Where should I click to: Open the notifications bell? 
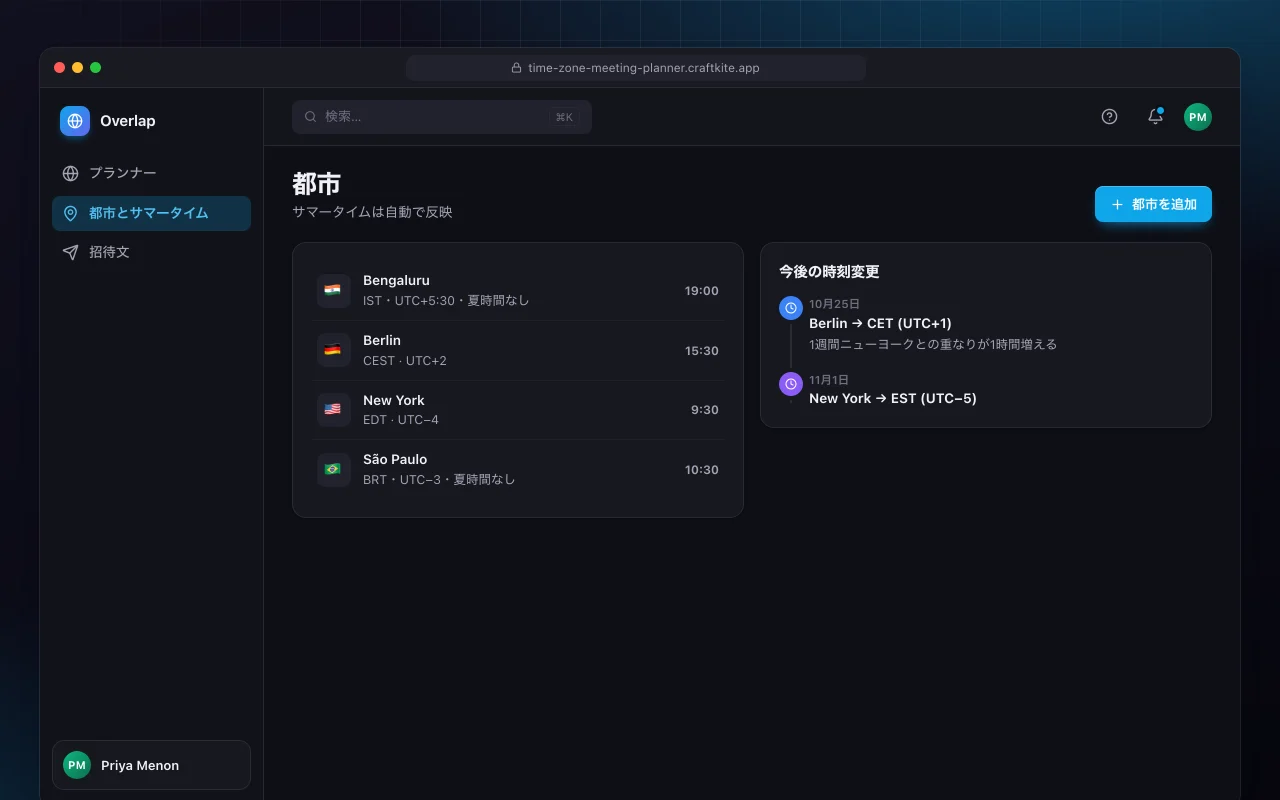pyautogui.click(x=1155, y=117)
